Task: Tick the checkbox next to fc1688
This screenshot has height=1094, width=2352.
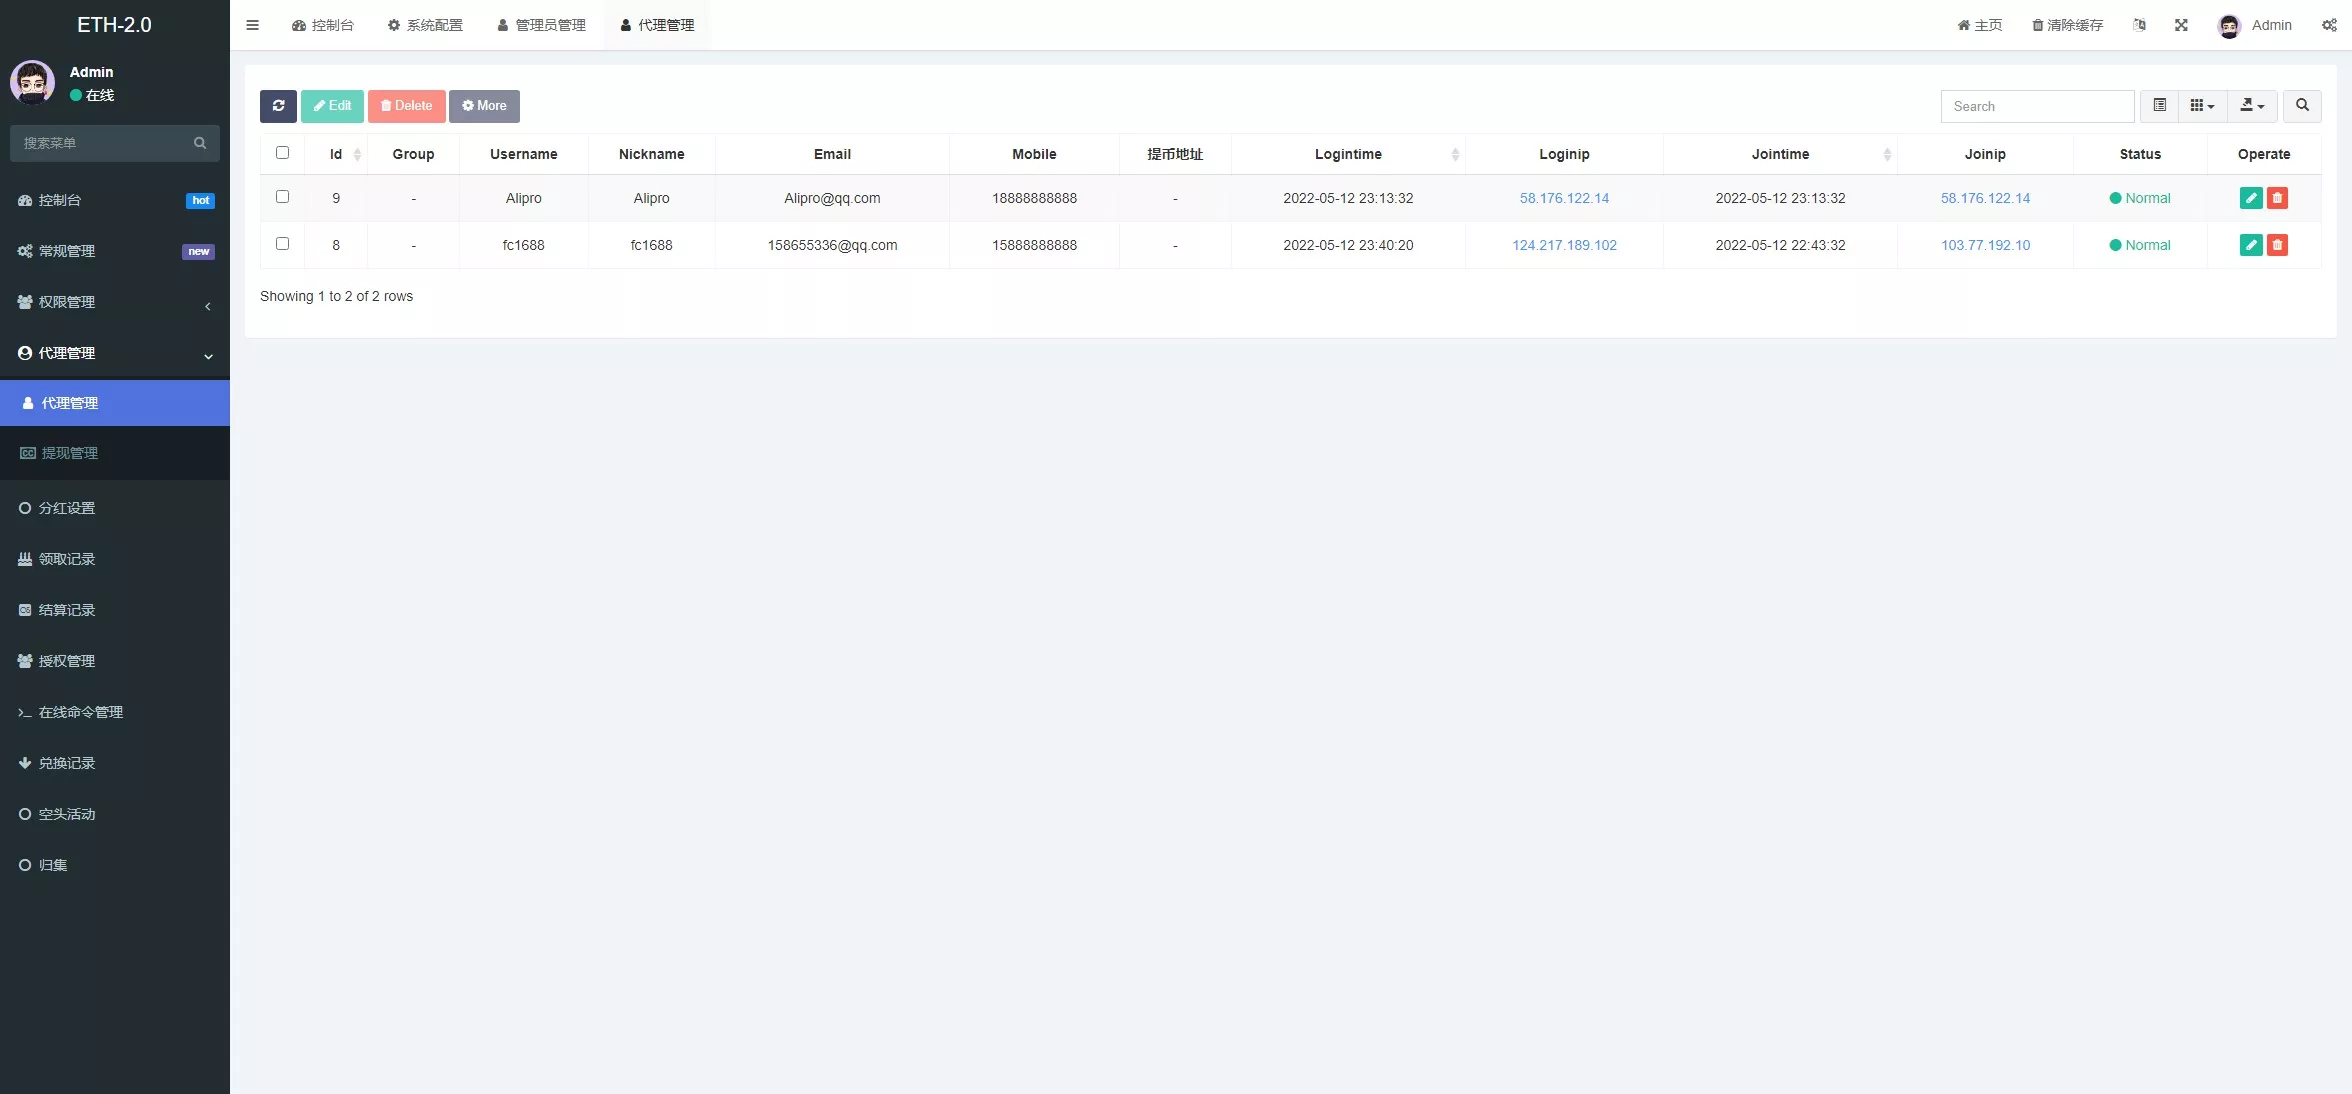Action: tap(283, 243)
